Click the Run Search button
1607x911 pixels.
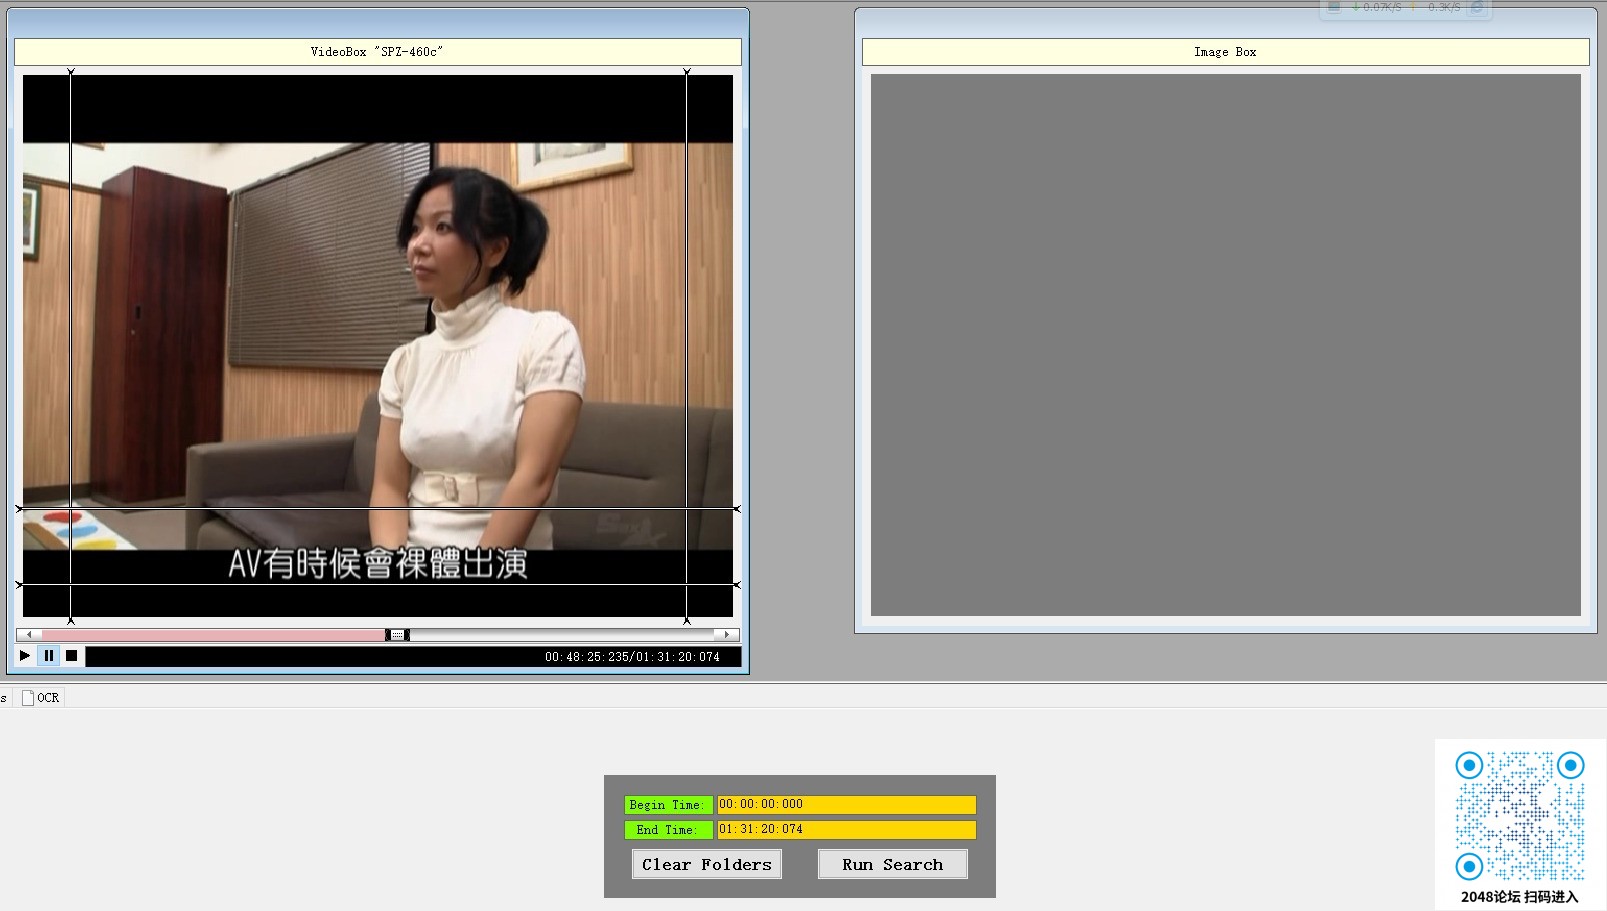(893, 865)
